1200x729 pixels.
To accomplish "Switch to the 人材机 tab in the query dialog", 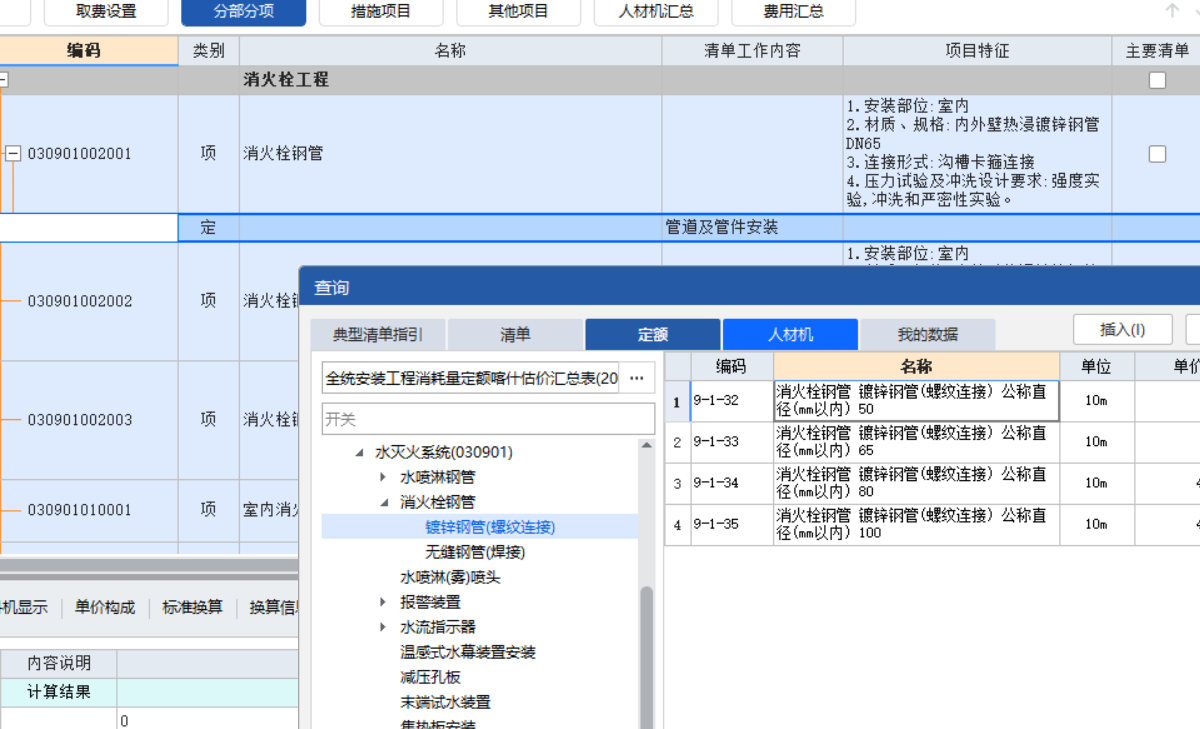I will 790,334.
